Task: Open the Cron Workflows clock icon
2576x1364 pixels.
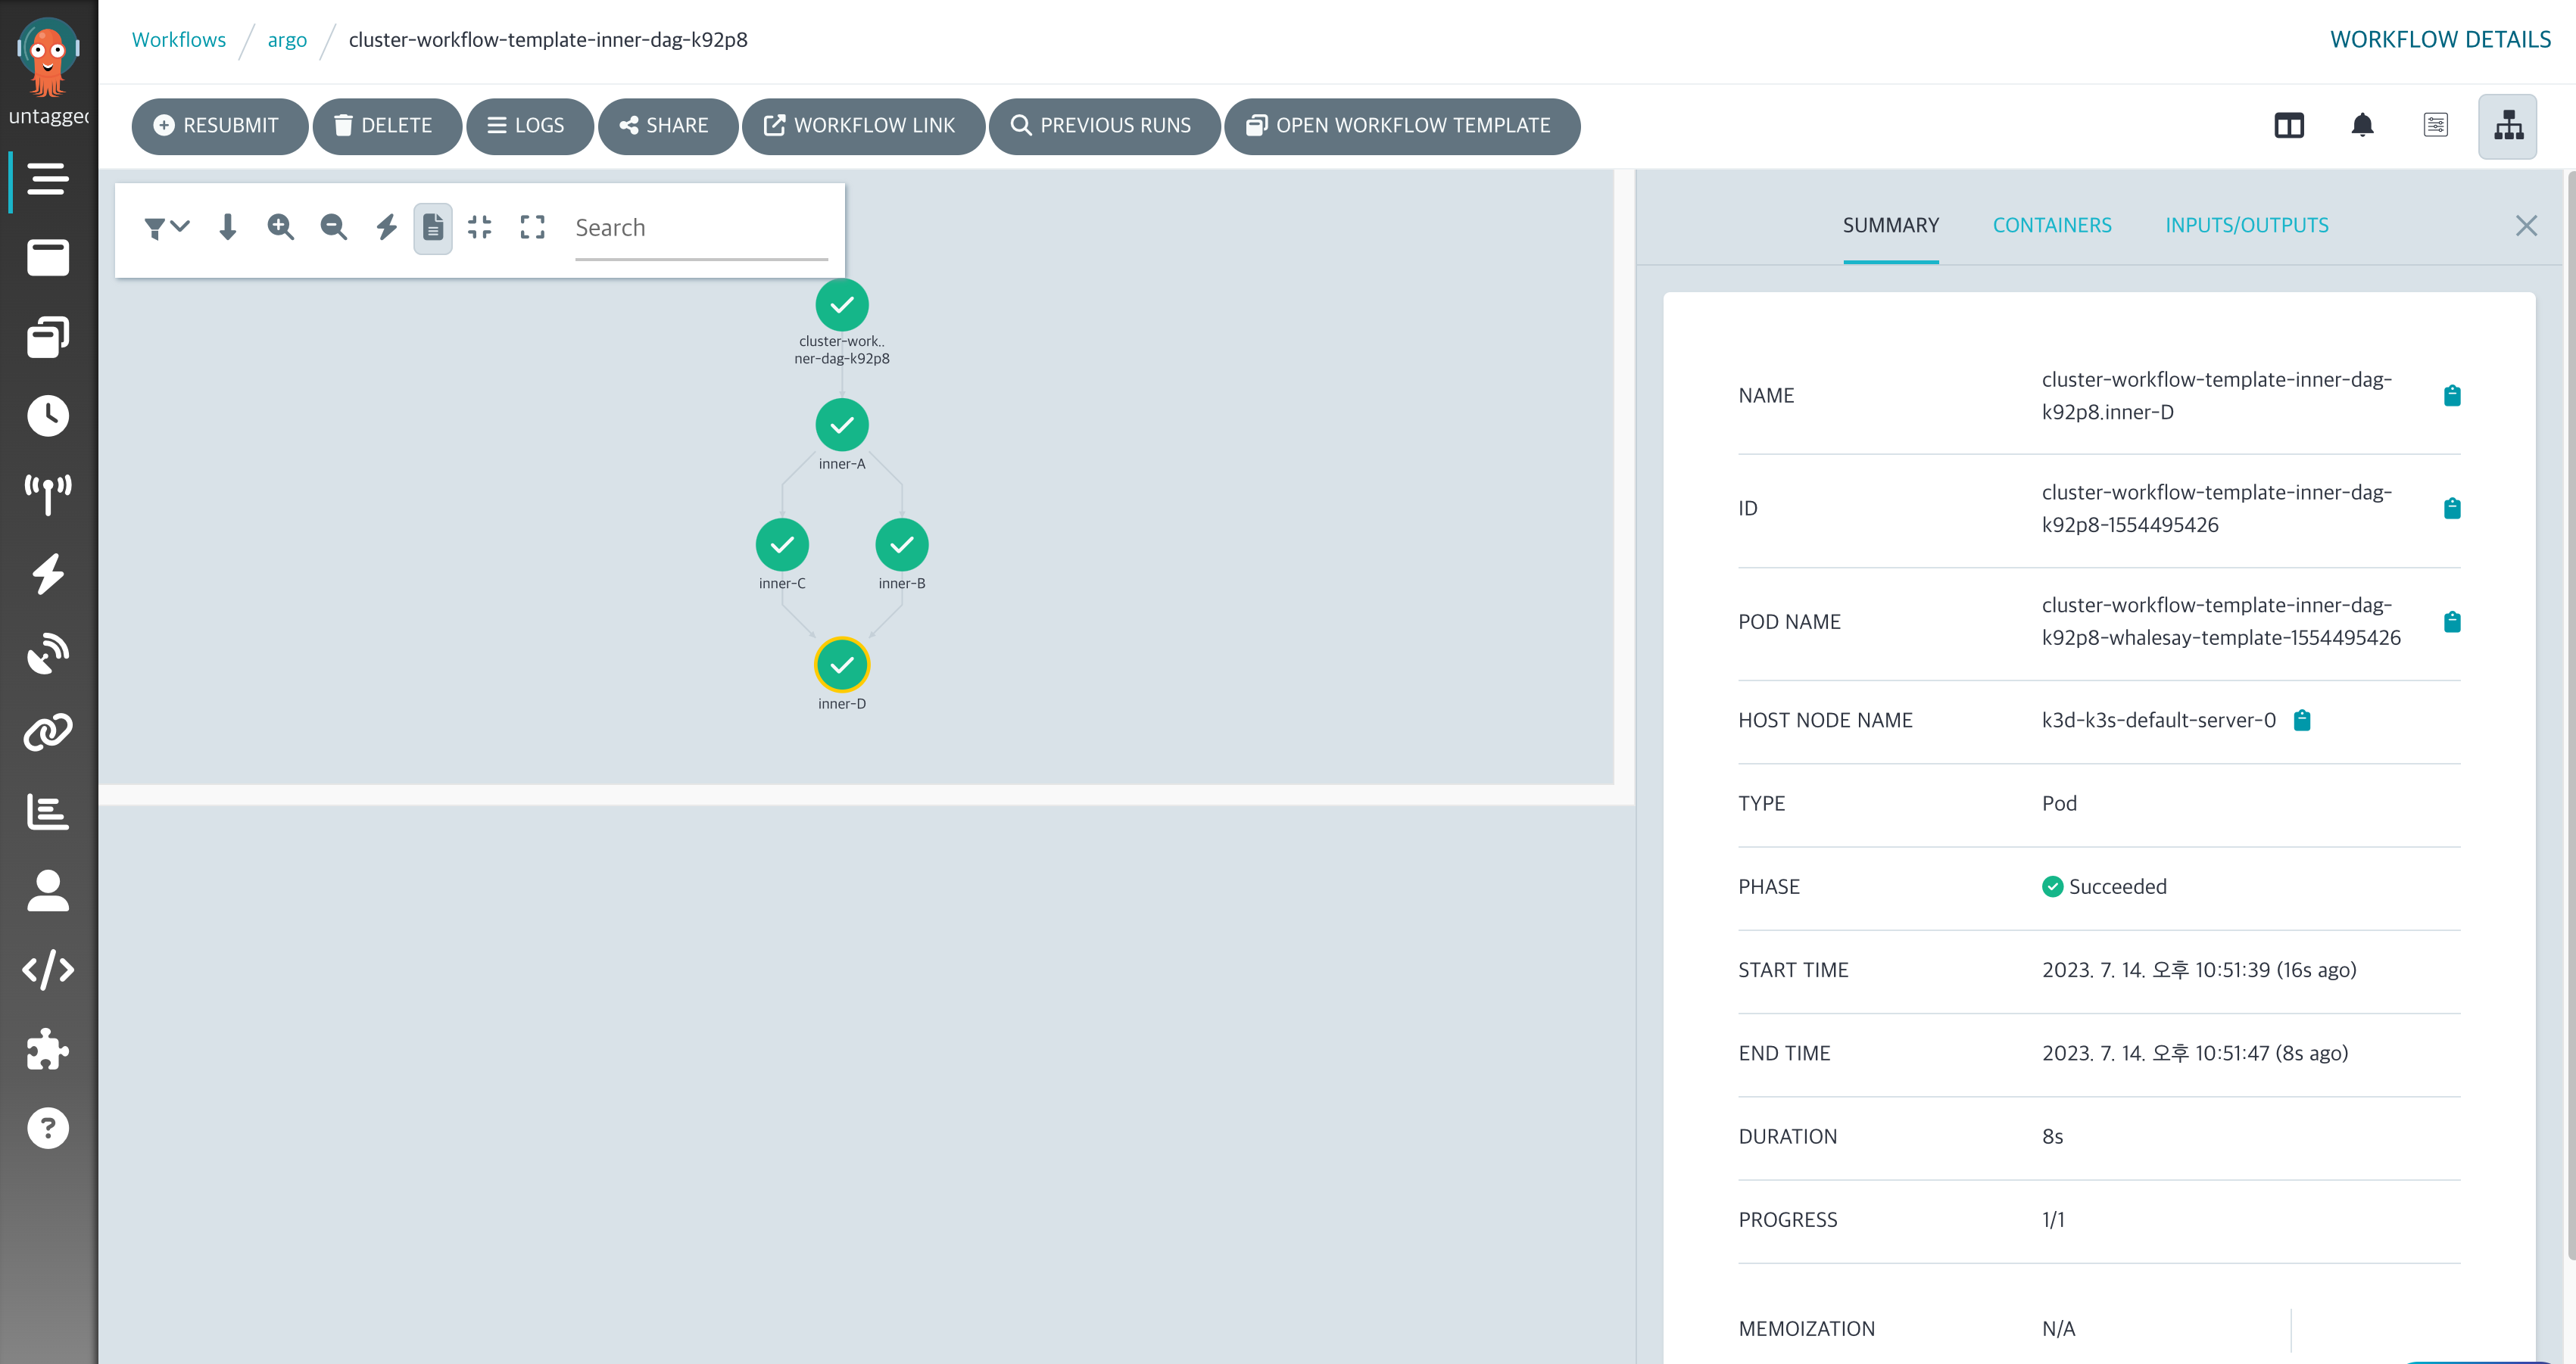Action: pos(47,415)
